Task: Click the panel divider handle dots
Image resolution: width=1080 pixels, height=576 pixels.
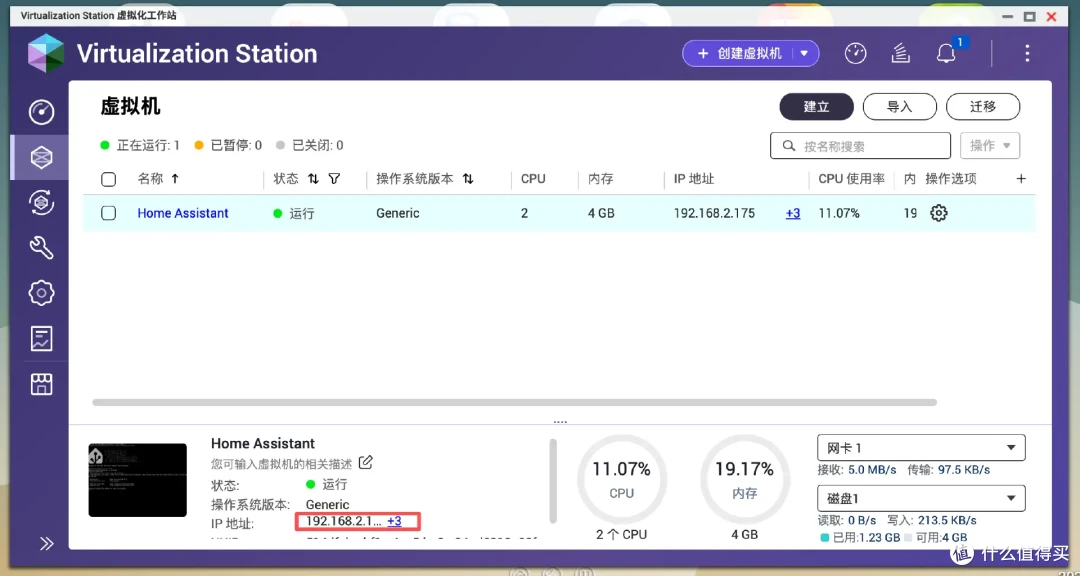Action: tap(560, 421)
